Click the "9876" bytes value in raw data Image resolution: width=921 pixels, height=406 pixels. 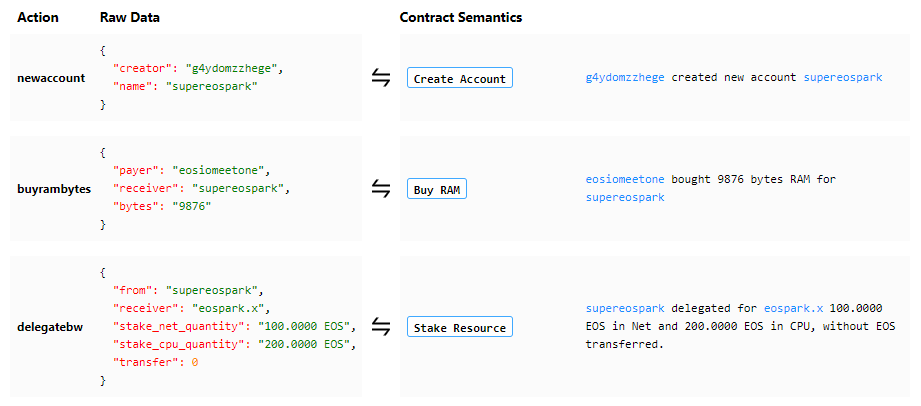191,207
